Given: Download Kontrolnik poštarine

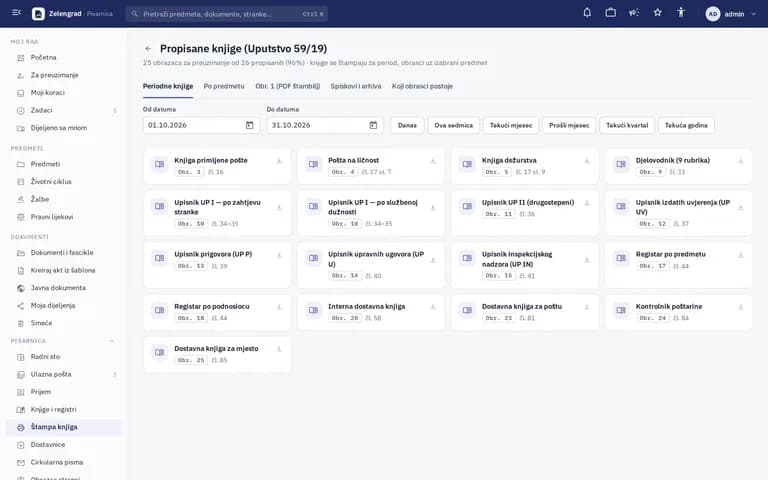Looking at the screenshot, I should 741,307.
